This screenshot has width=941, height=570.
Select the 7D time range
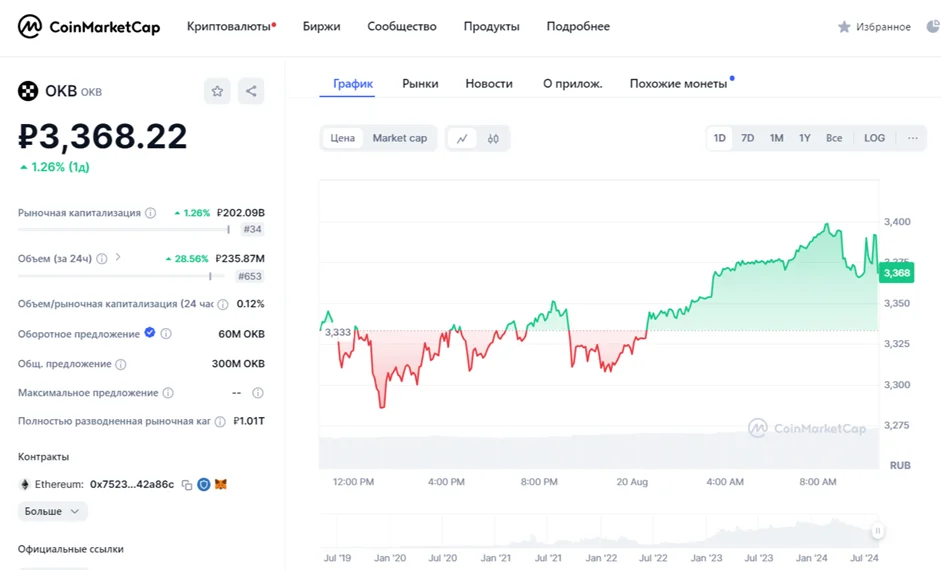coord(747,138)
